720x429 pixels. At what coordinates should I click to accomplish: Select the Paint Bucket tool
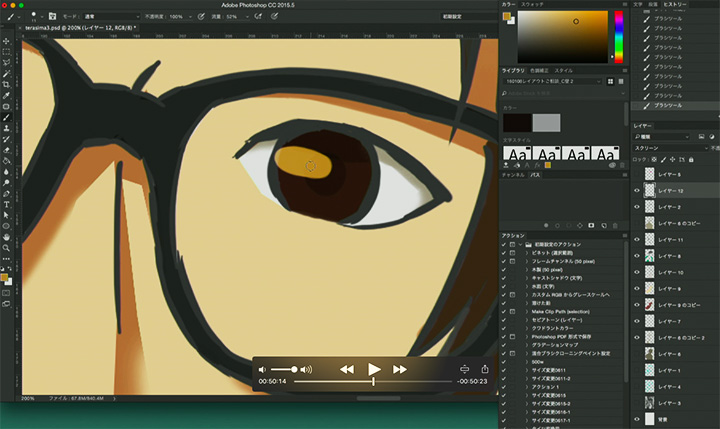click(6, 161)
